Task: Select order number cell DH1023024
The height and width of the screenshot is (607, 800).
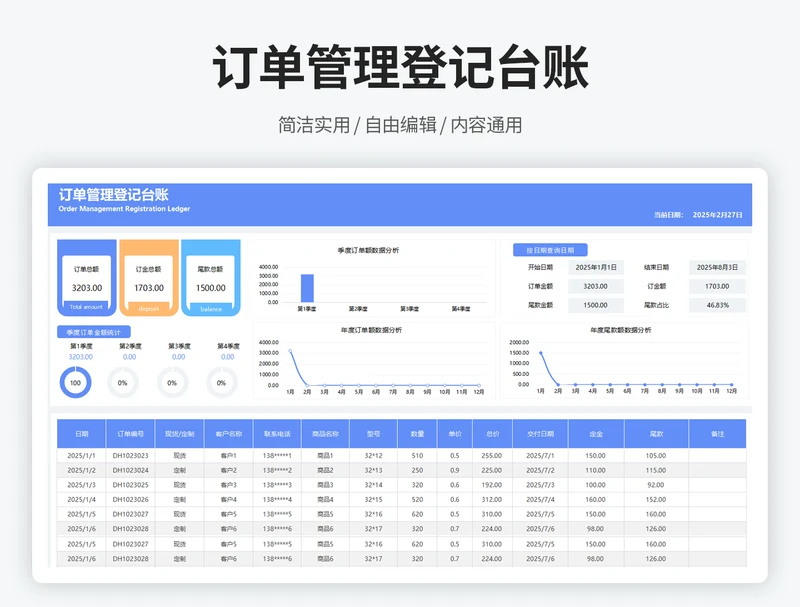Action: pyautogui.click(x=130, y=470)
